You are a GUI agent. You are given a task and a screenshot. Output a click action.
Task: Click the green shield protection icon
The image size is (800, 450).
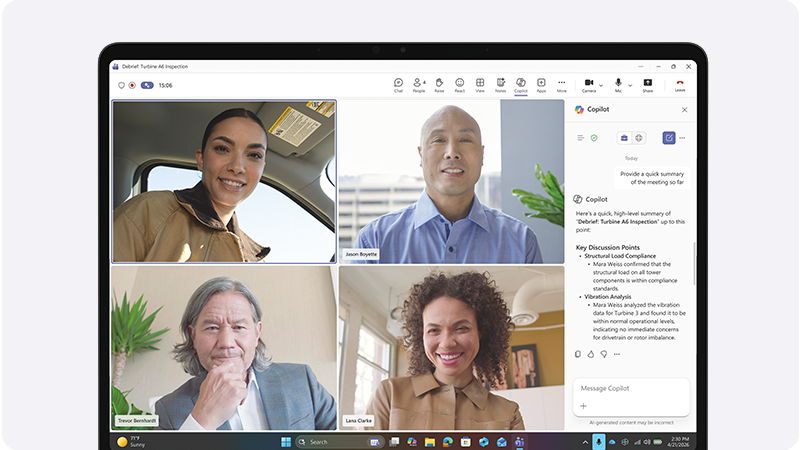pyautogui.click(x=594, y=138)
